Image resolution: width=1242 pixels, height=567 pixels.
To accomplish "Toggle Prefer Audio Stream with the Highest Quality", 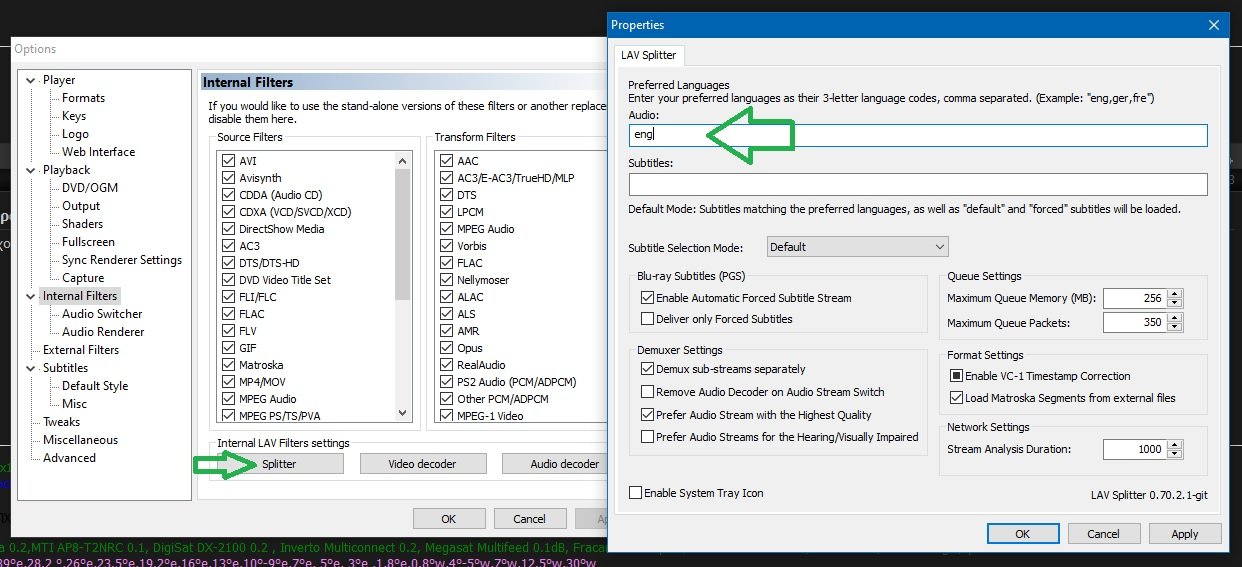I will click(x=756, y=415).
